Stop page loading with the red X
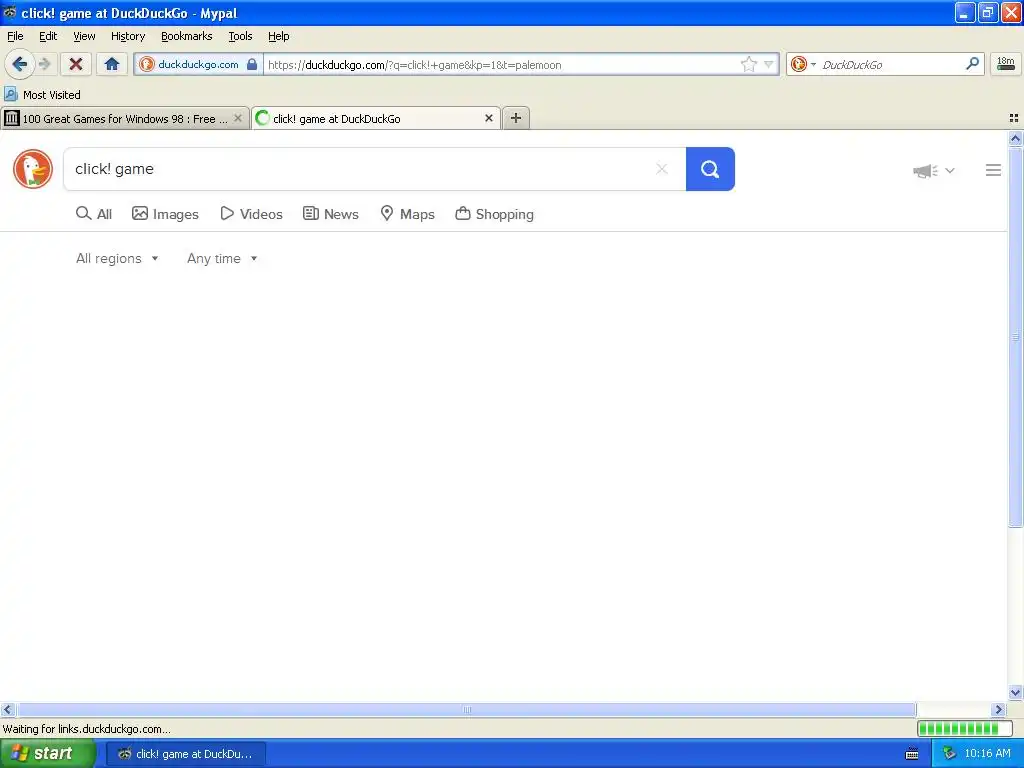This screenshot has height=768, width=1024. tap(76, 64)
